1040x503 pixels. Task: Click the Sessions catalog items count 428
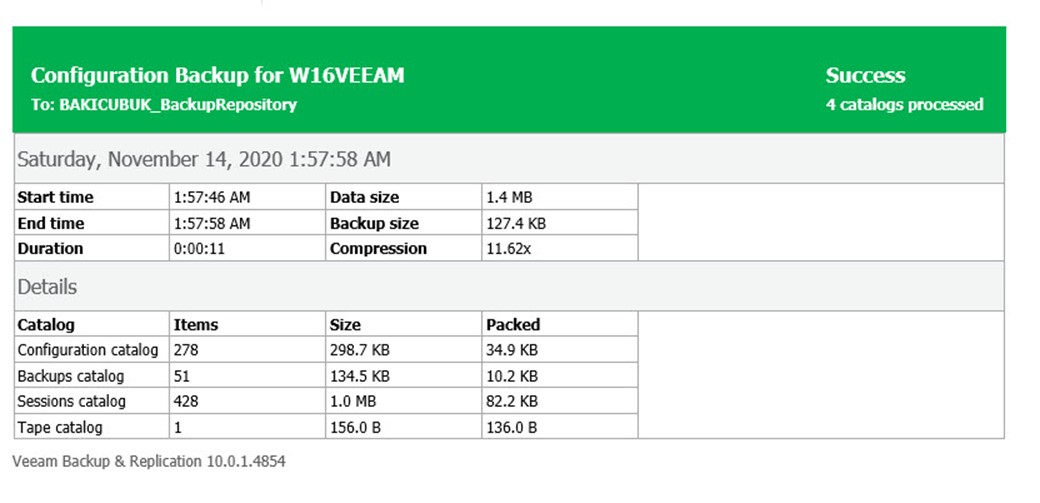click(x=186, y=401)
